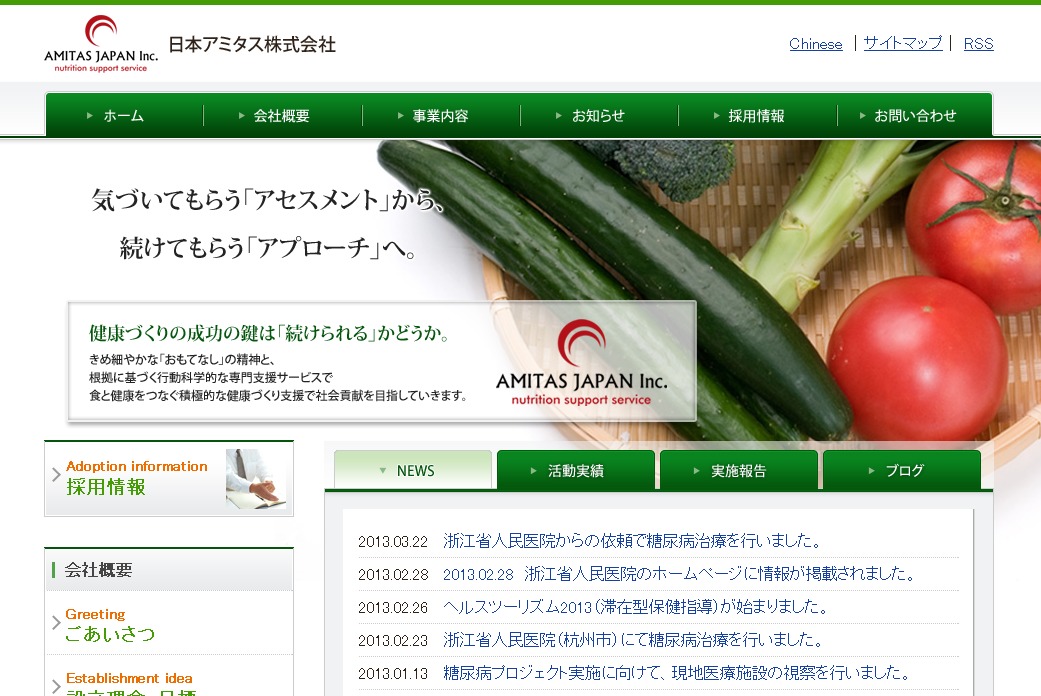Click the hero slogan 気づいてもらう「アセスメント」から

(x=268, y=199)
